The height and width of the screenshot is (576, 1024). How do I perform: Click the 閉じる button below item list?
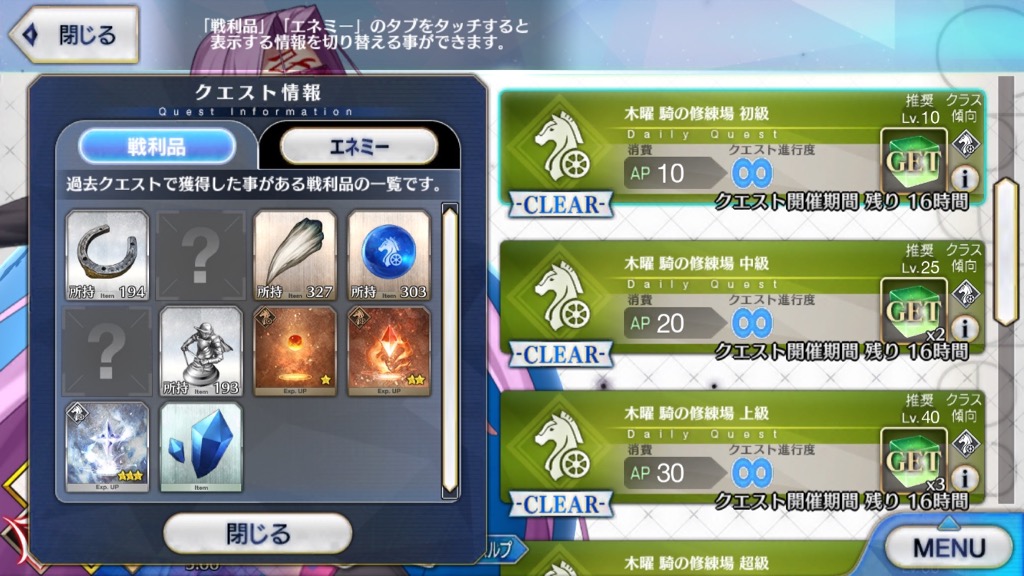coord(257,534)
